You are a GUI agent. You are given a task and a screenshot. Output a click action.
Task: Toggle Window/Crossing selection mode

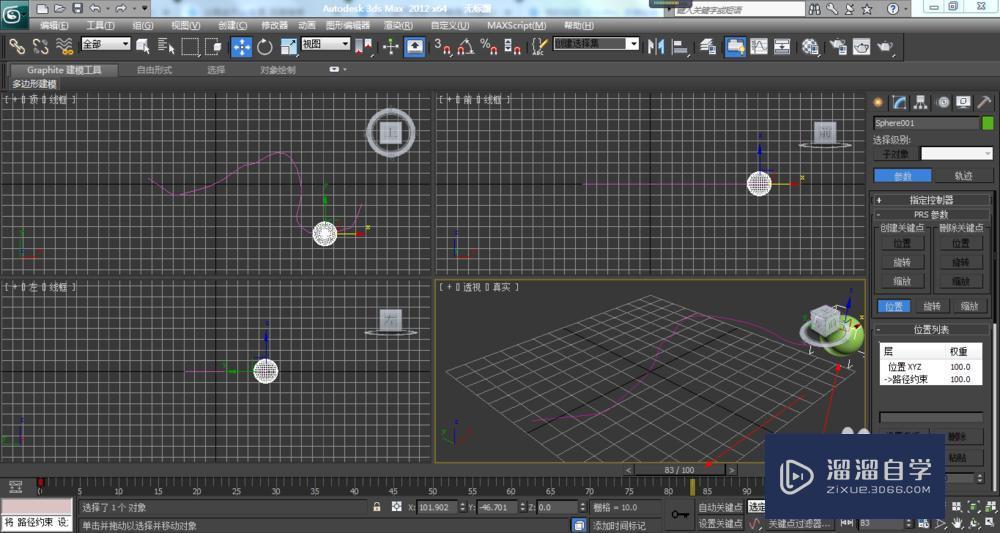[214, 47]
